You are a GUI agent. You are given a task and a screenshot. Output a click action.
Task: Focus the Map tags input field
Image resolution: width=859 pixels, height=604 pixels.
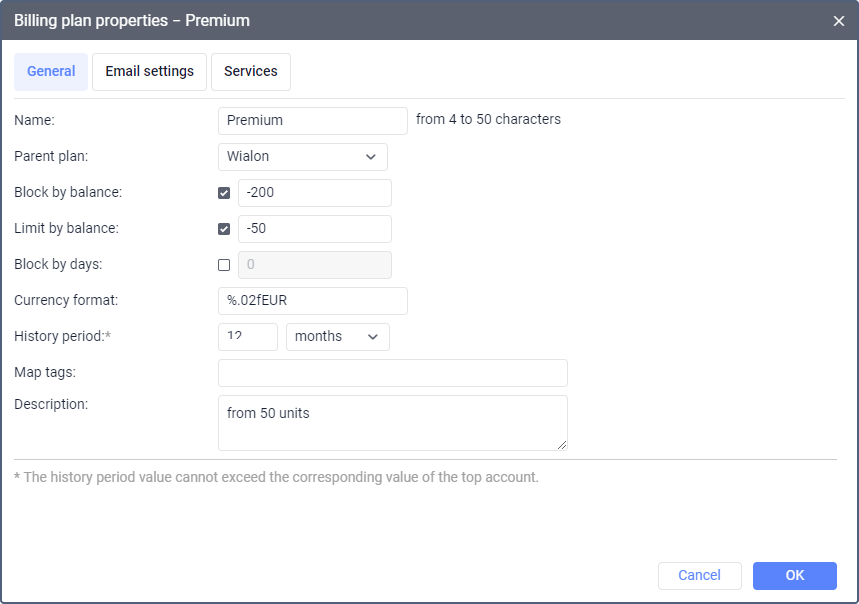(x=392, y=373)
